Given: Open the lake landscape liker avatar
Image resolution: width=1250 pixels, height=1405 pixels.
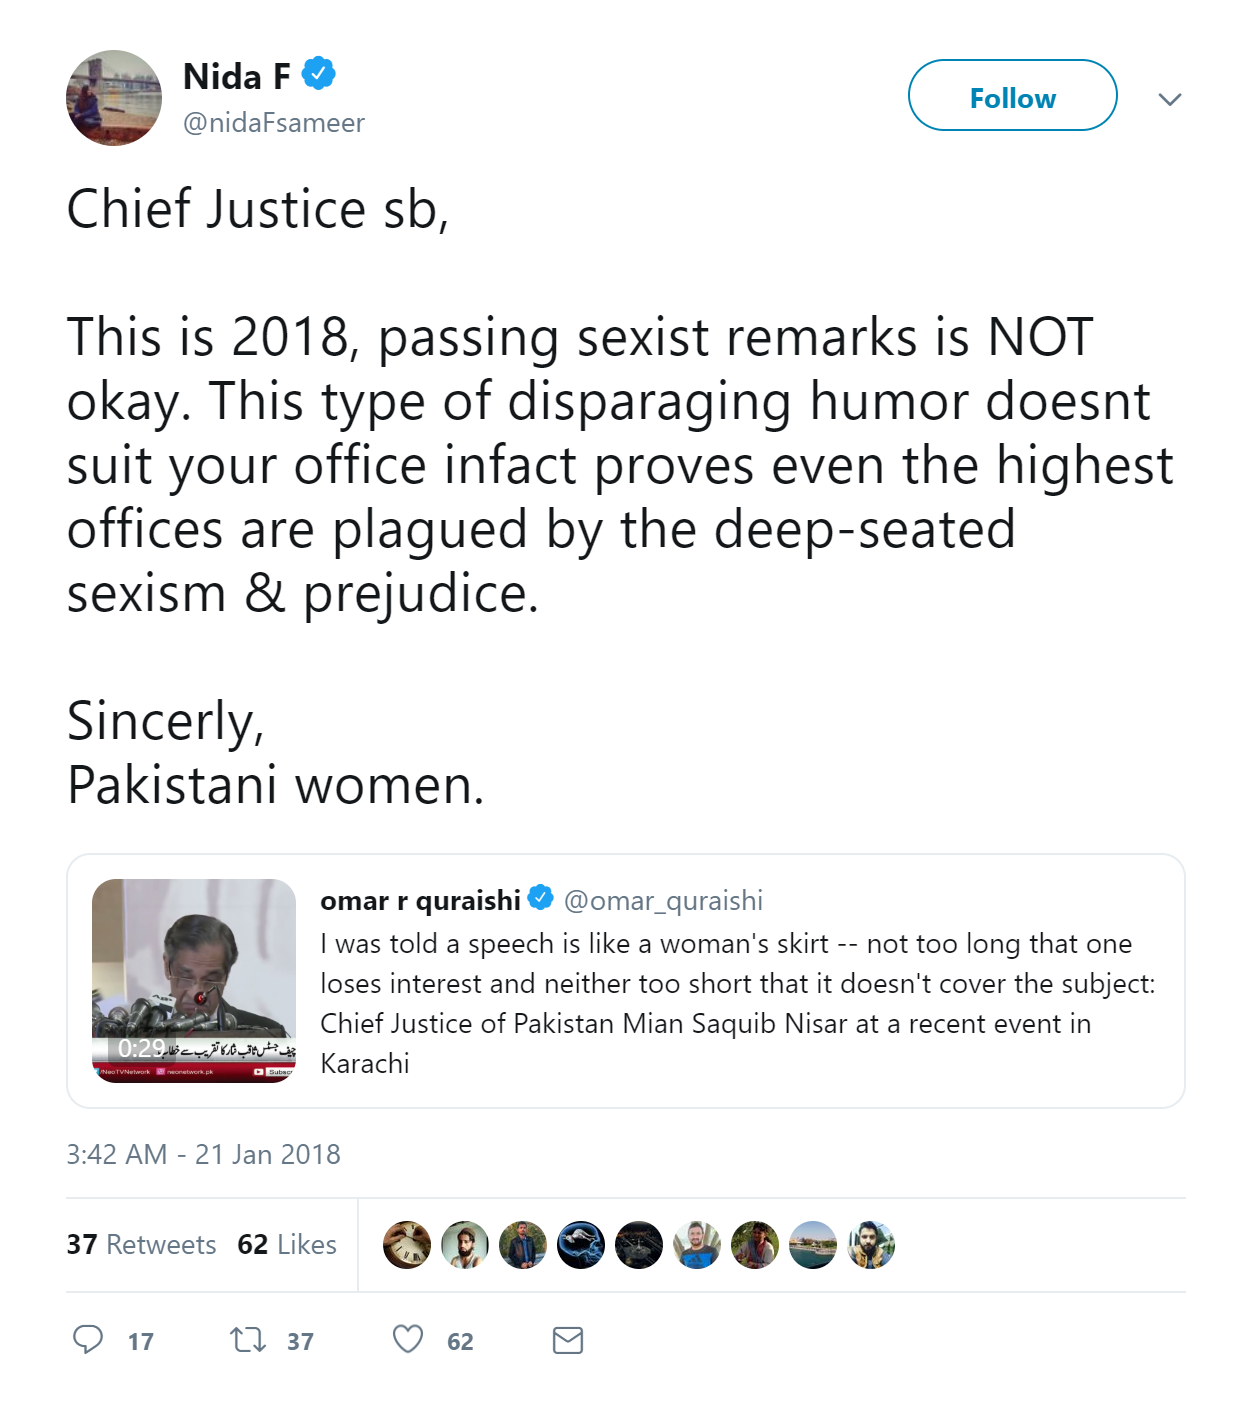Looking at the screenshot, I should [x=813, y=1245].
